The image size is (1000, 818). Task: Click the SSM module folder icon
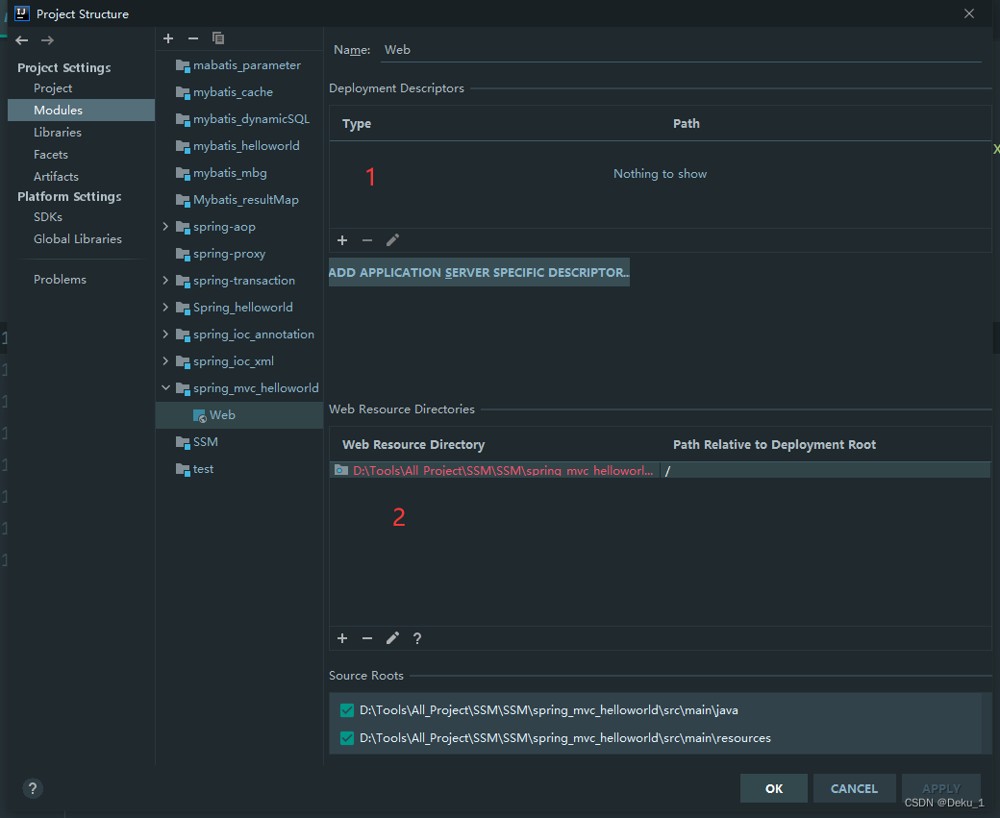(x=182, y=442)
